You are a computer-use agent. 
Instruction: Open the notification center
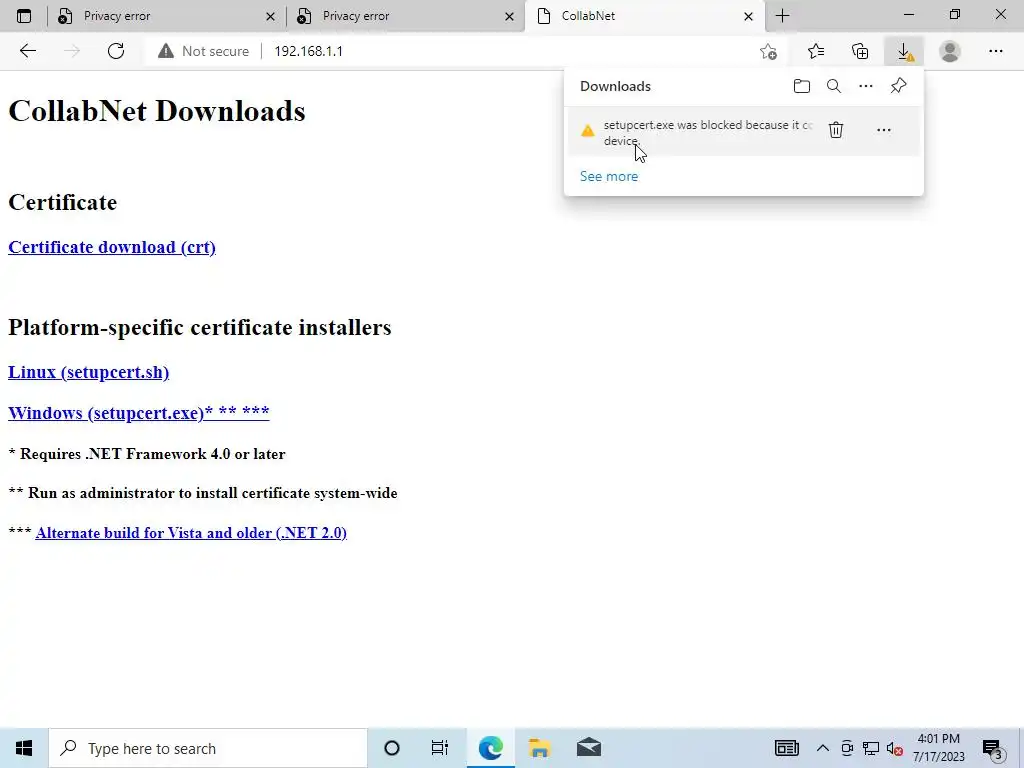[993, 749]
